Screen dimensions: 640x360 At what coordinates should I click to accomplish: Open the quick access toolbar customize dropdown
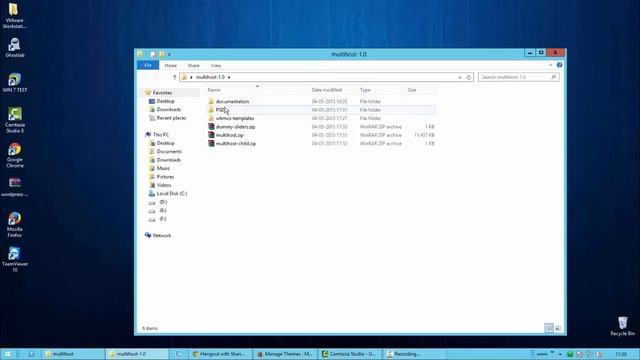pos(169,54)
